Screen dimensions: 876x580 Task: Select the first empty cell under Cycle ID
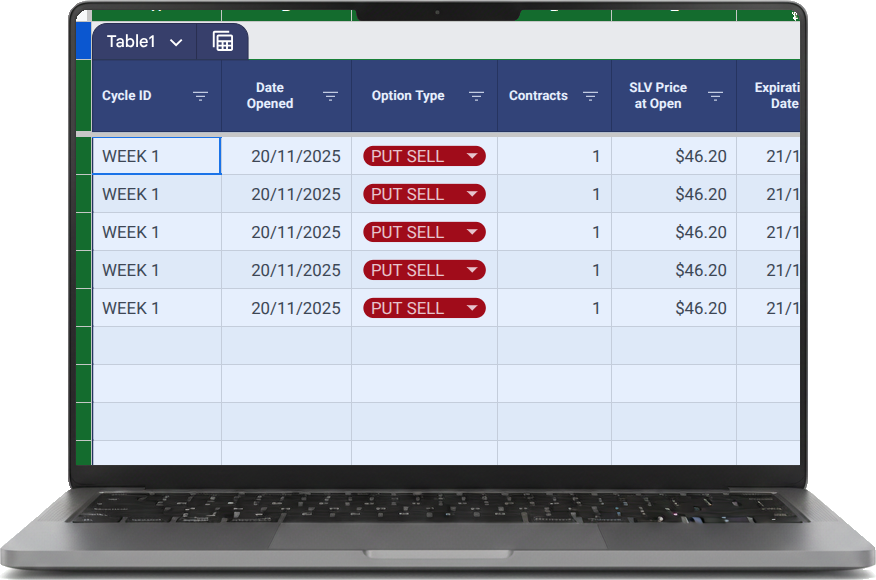point(156,346)
